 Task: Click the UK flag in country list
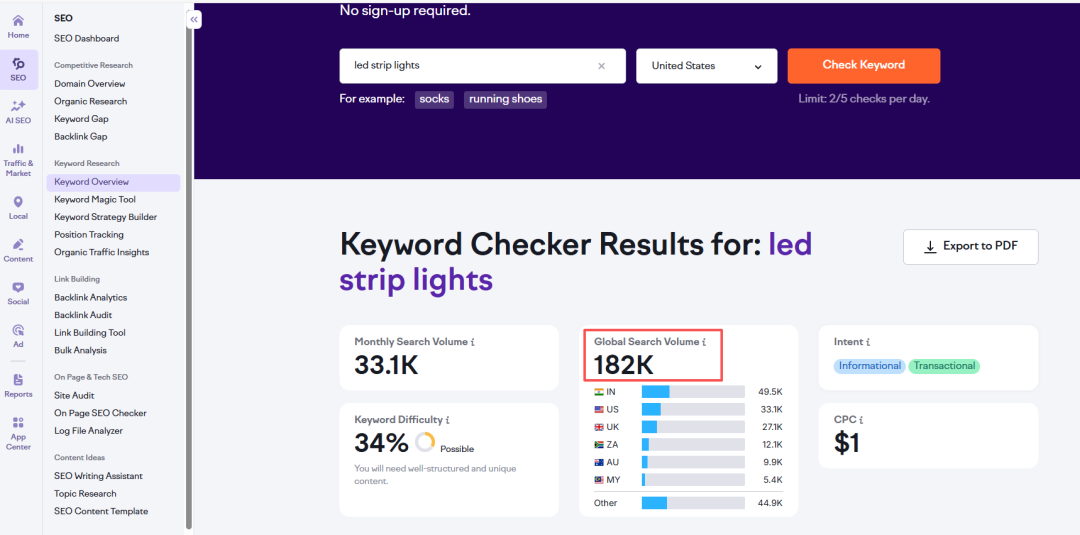click(599, 427)
